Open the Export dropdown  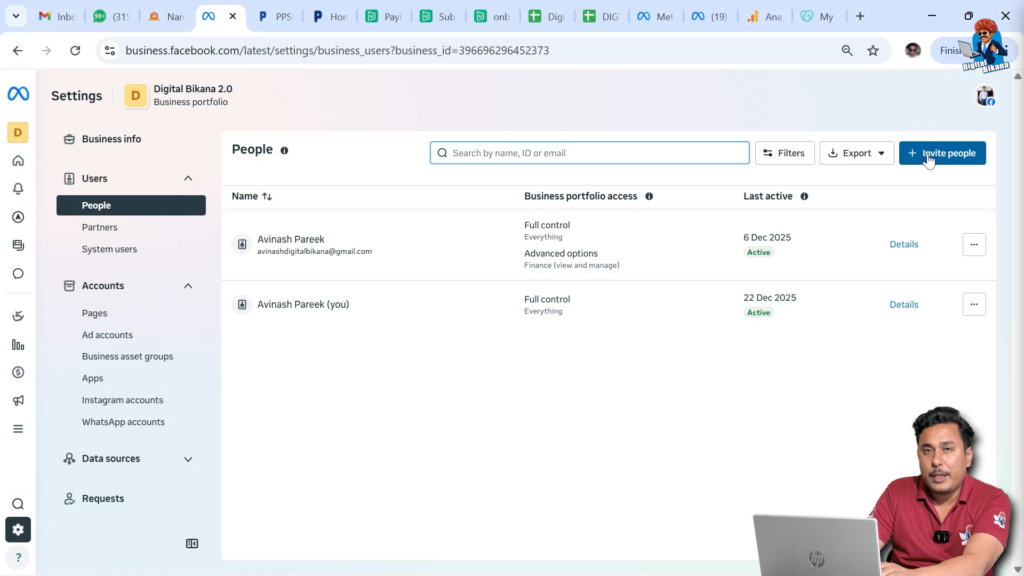click(x=856, y=153)
